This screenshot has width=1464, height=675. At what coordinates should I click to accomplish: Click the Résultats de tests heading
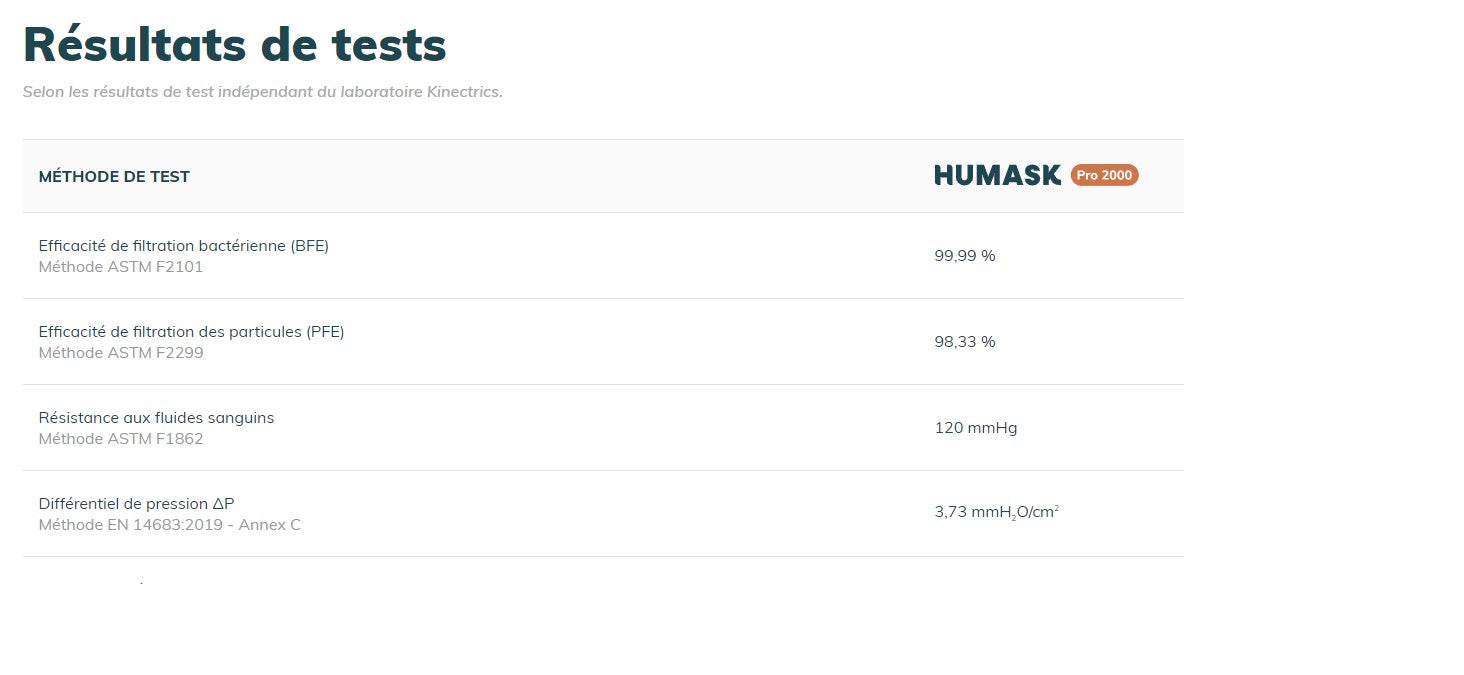click(x=234, y=44)
